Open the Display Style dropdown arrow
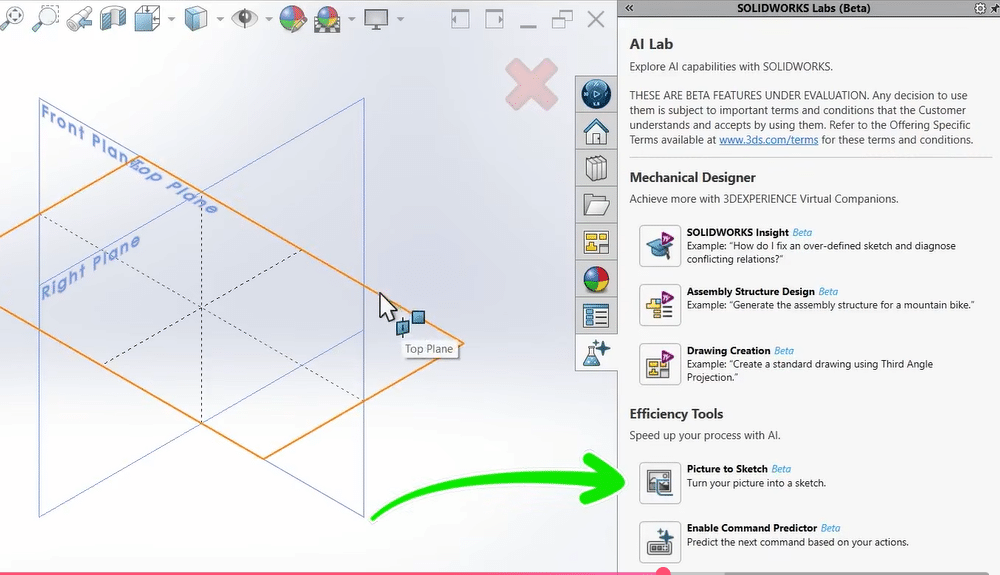The width and height of the screenshot is (1000, 575). point(220,19)
